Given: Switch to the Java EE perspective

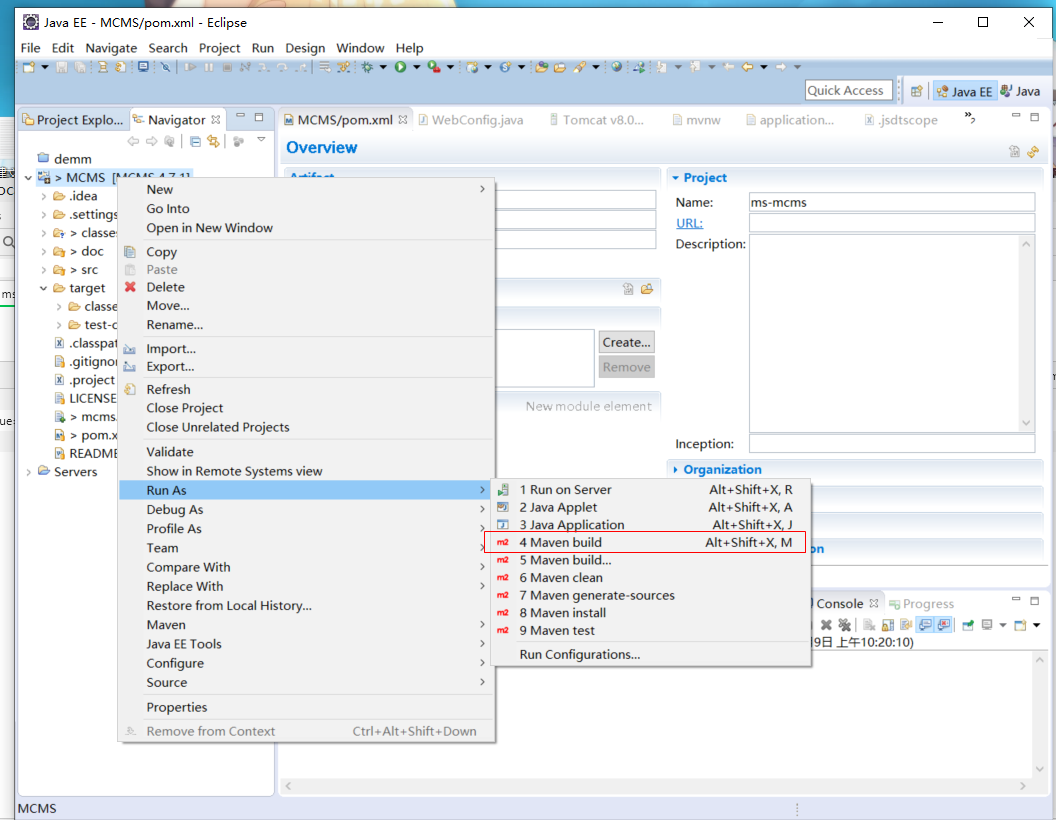Looking at the screenshot, I should tap(964, 91).
